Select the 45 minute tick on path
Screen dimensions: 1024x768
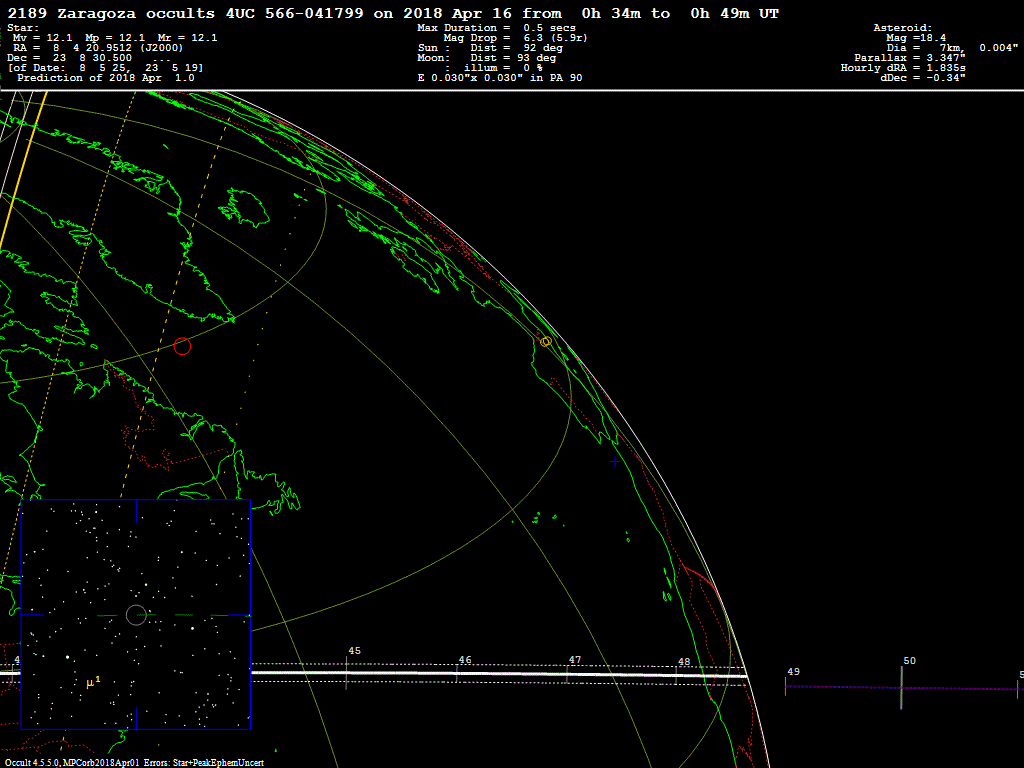click(x=346, y=673)
